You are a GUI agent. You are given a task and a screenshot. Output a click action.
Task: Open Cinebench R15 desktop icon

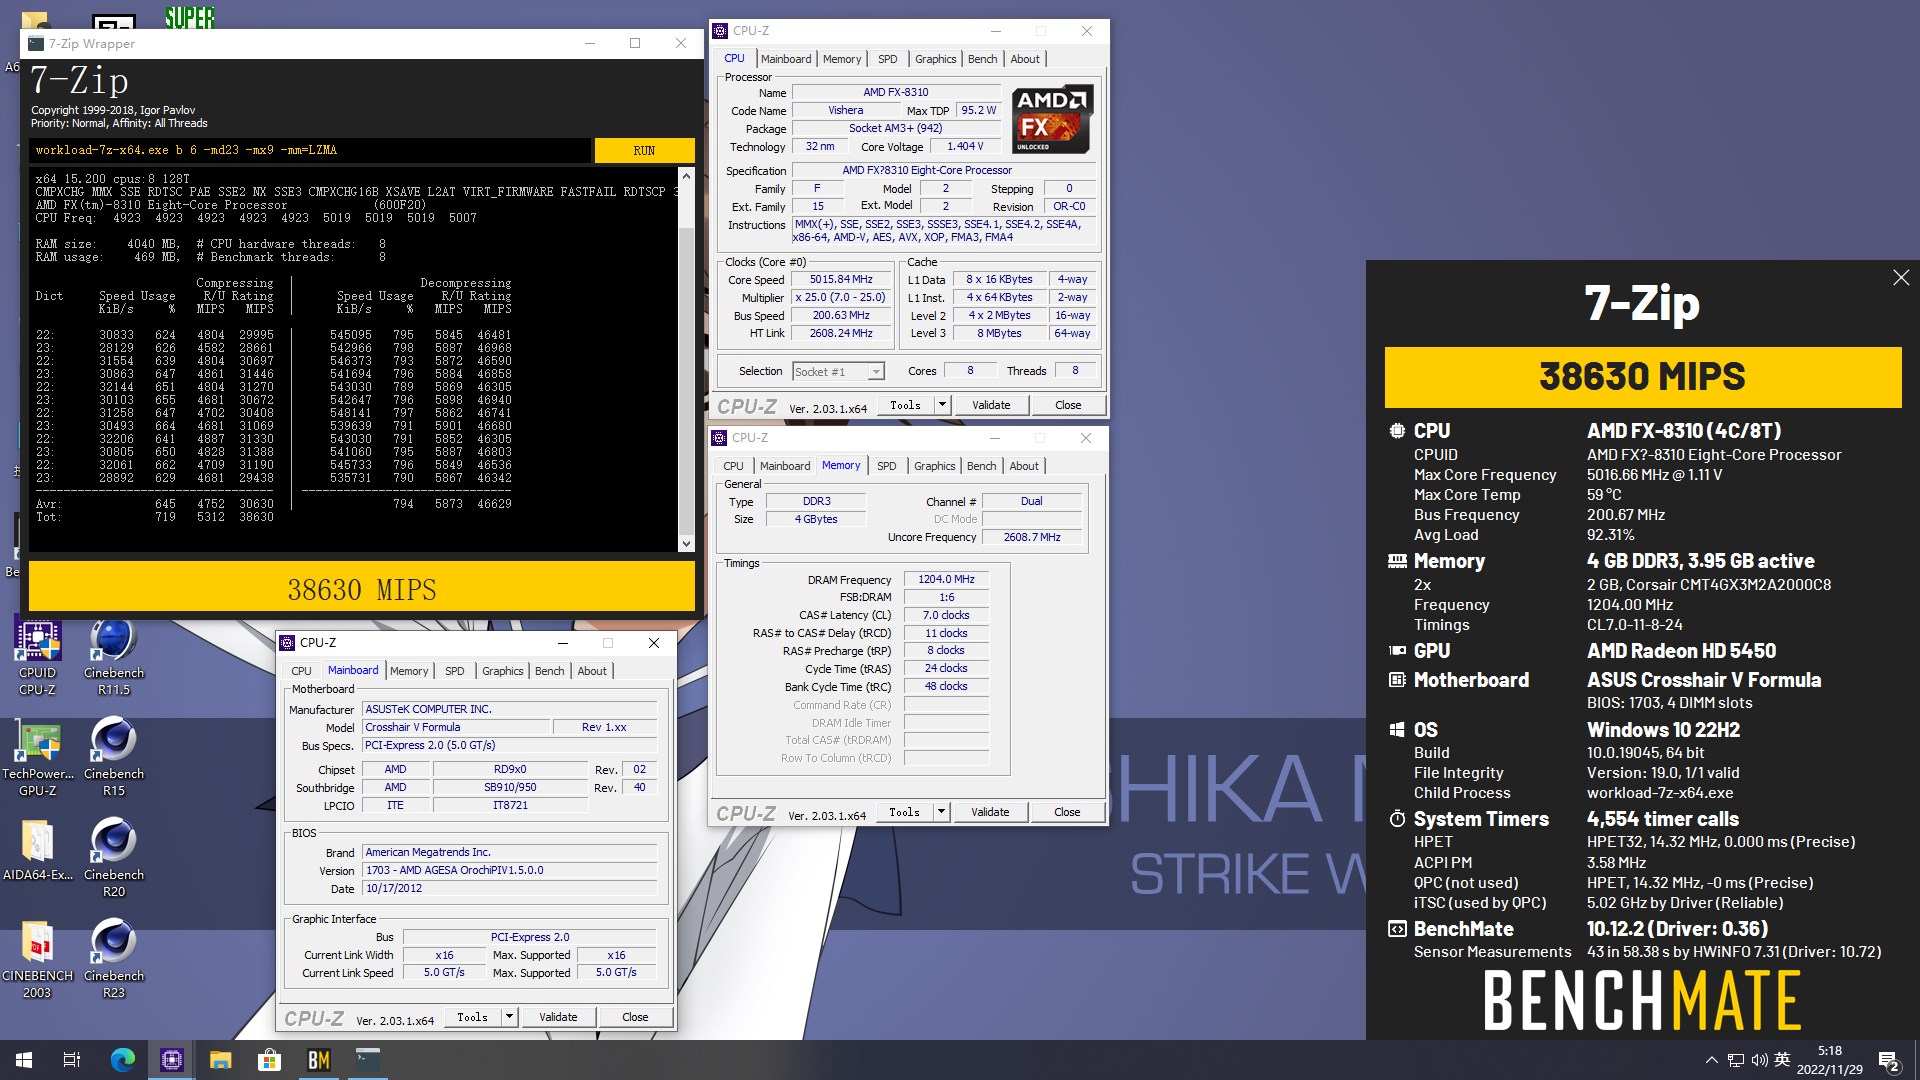pos(114,757)
